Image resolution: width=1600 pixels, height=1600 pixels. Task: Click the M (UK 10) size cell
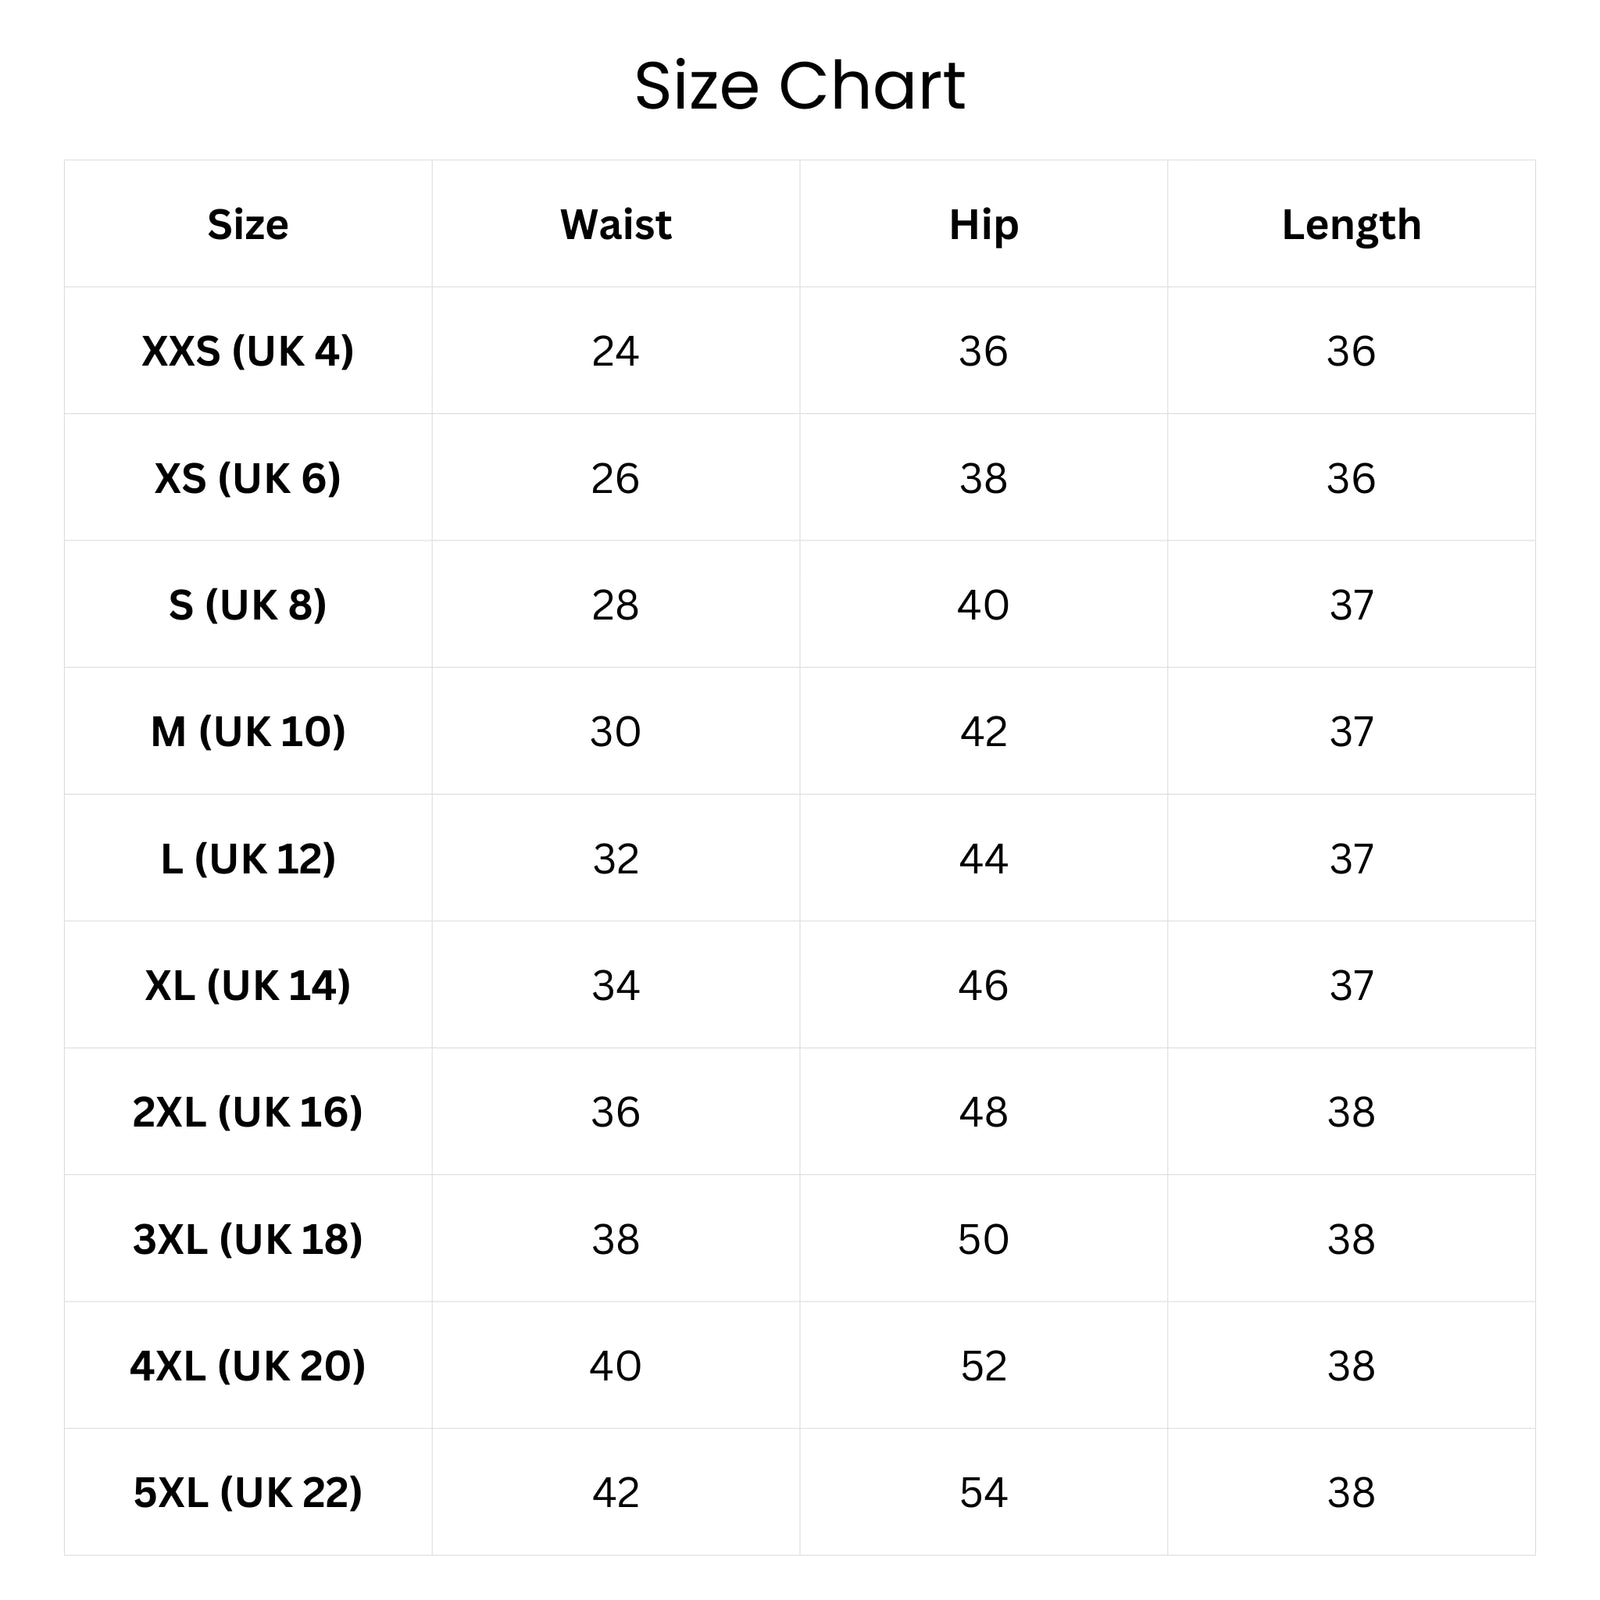[248, 732]
